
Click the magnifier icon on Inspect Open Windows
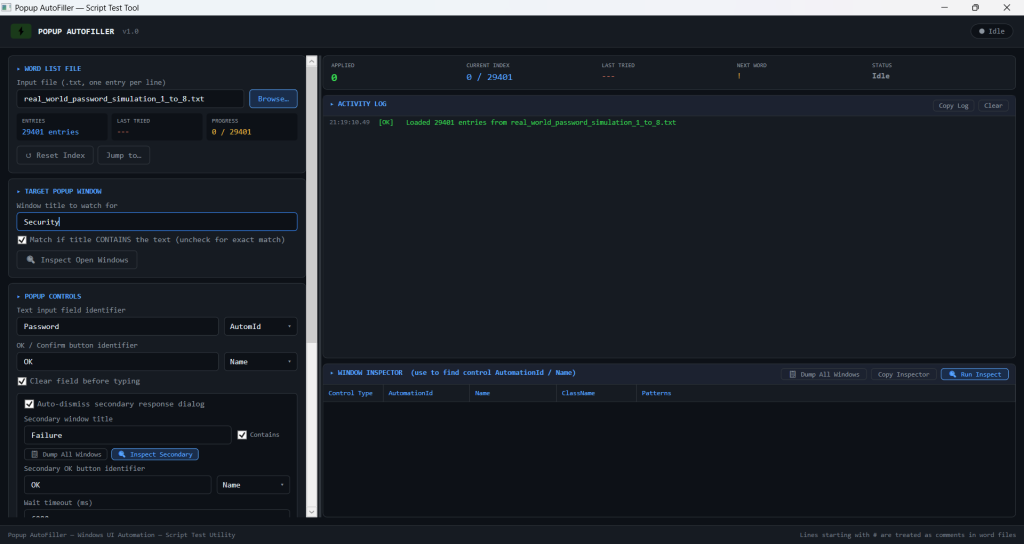click(x=31, y=260)
